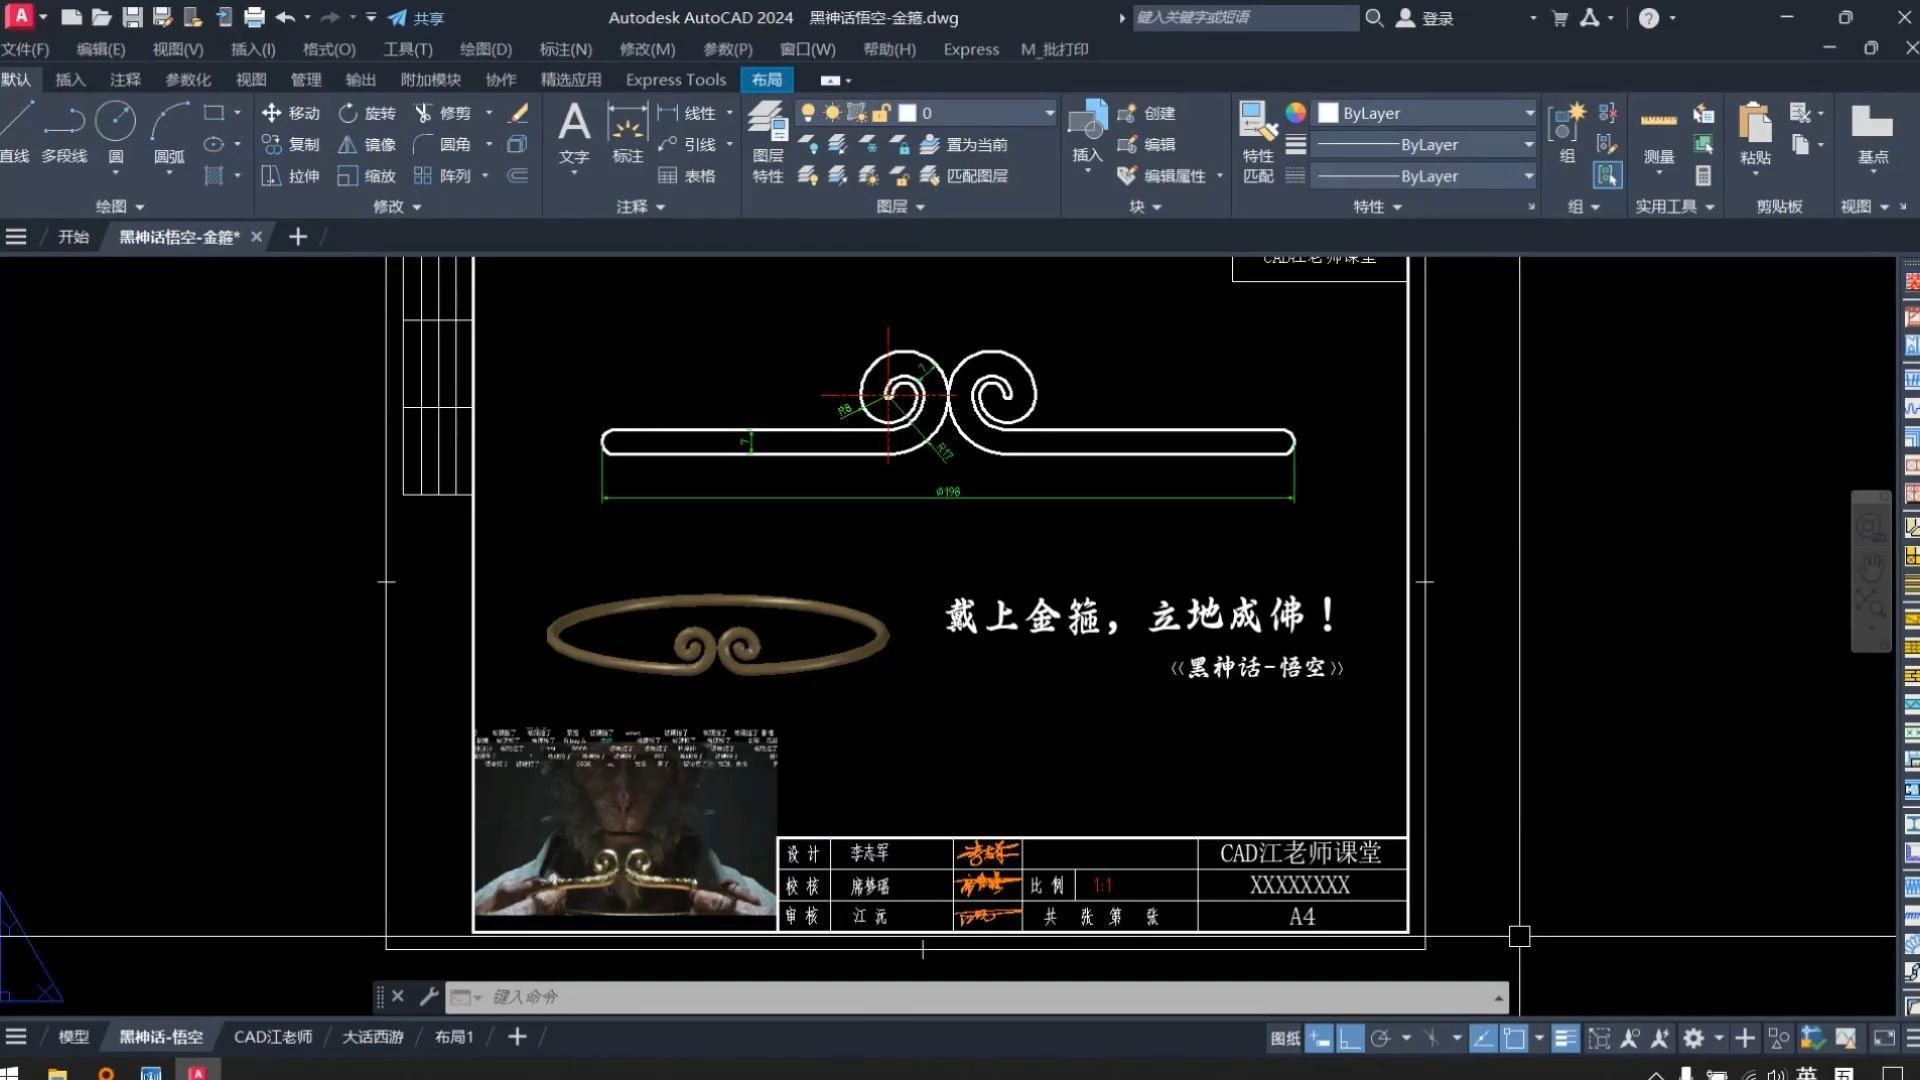This screenshot has height=1080, width=1920.
Task: Toggle 图纸 paper/model space button
Action: tap(1285, 1038)
